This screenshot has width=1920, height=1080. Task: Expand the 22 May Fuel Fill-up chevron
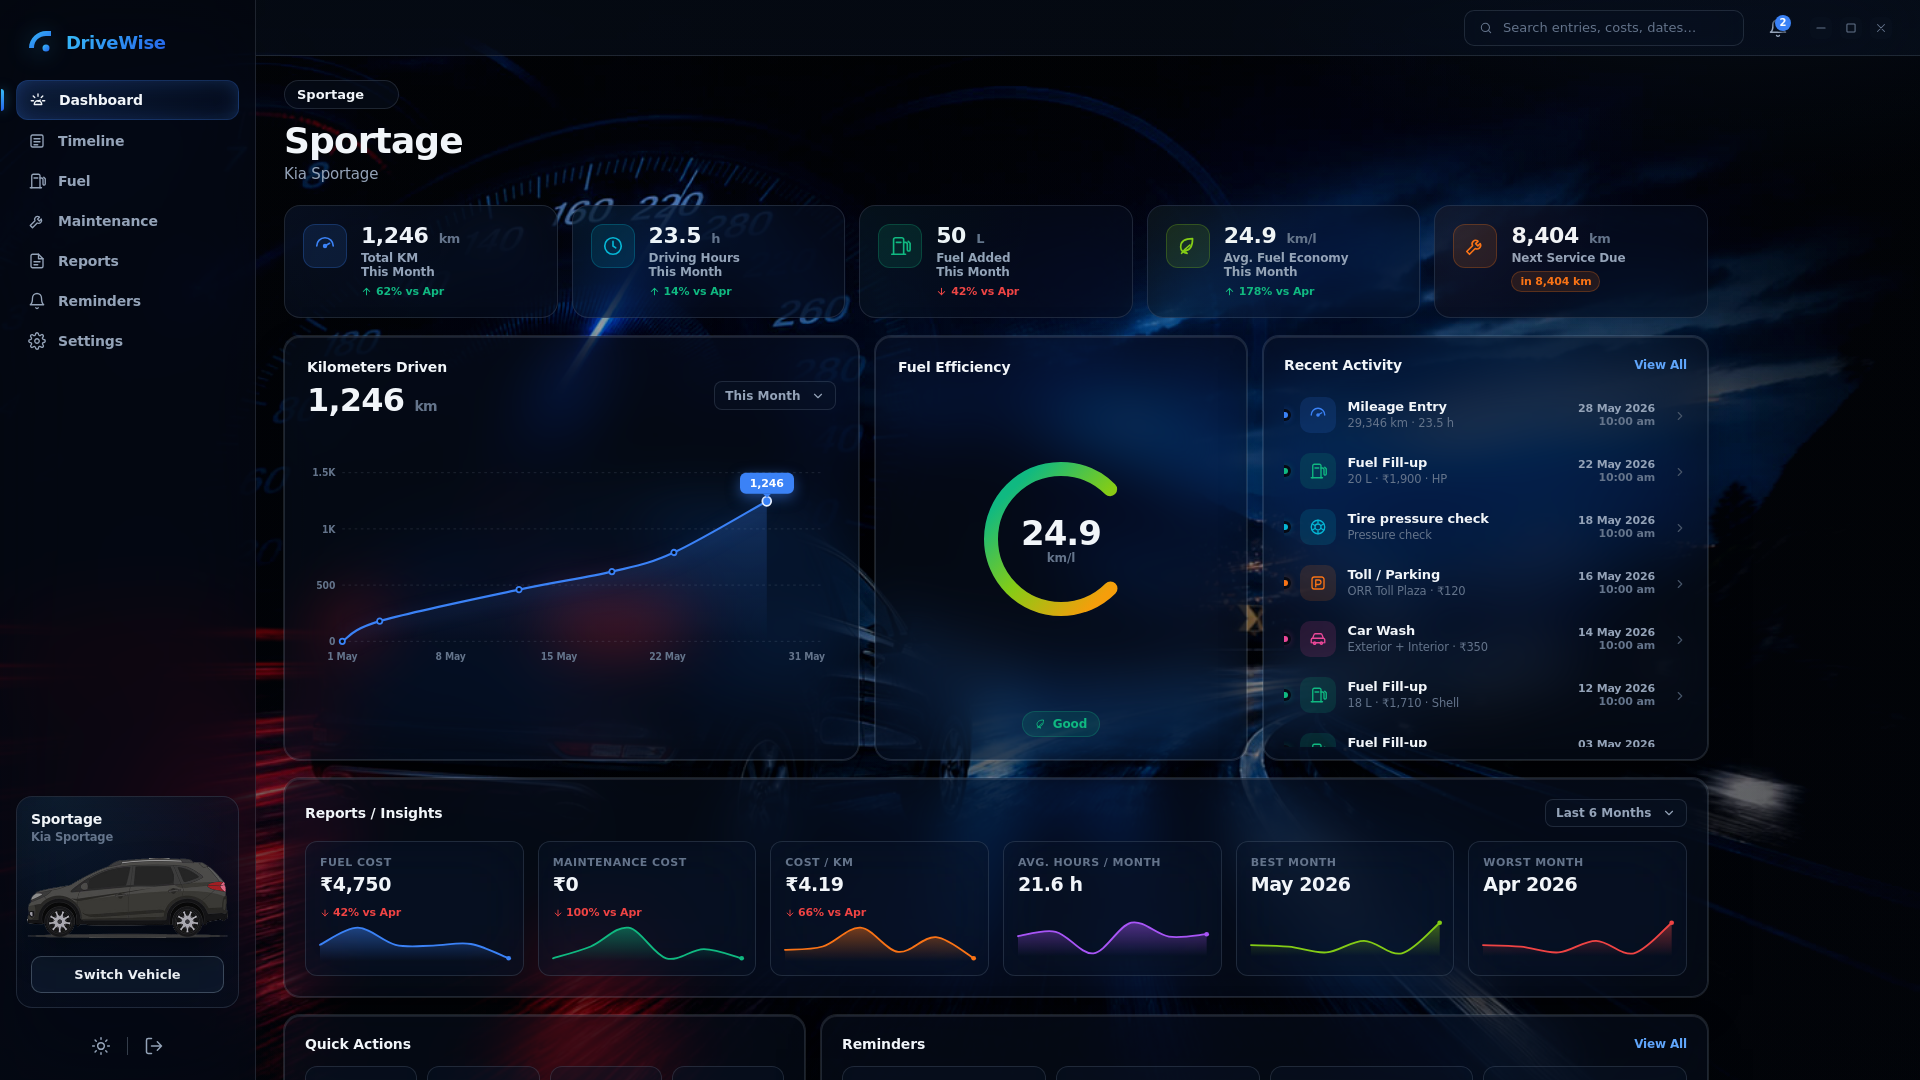coord(1680,472)
